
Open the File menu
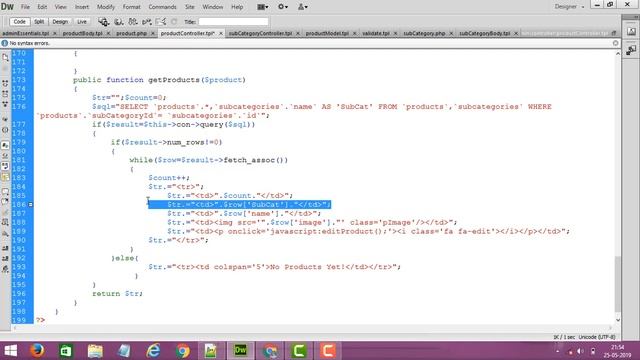pos(25,7)
